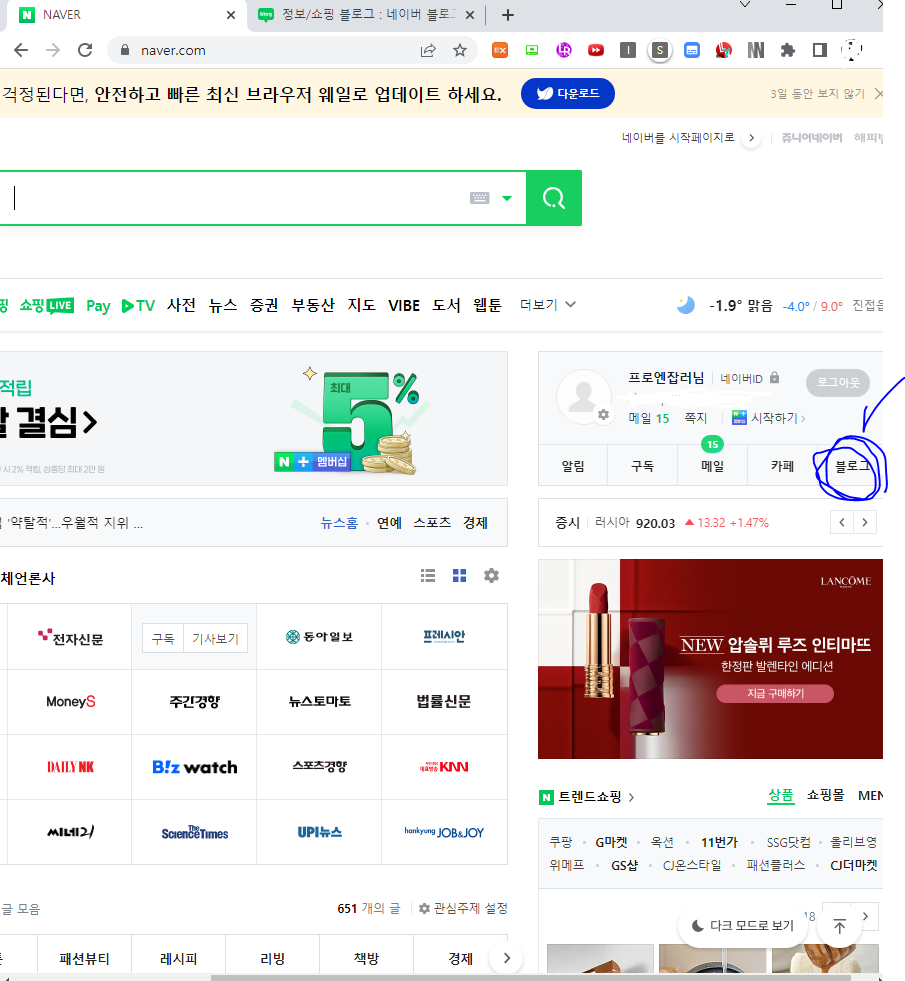The image size is (905, 981).
Task: Click the scroll-to-top arrow button
Action: pyautogui.click(x=839, y=926)
